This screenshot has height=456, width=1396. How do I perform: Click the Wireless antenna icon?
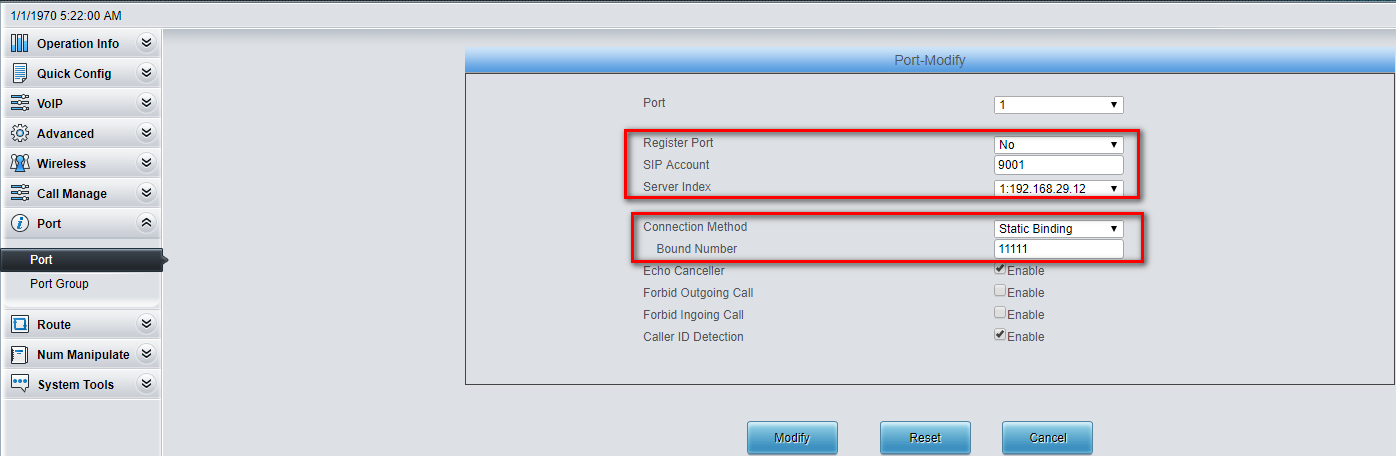[19, 163]
